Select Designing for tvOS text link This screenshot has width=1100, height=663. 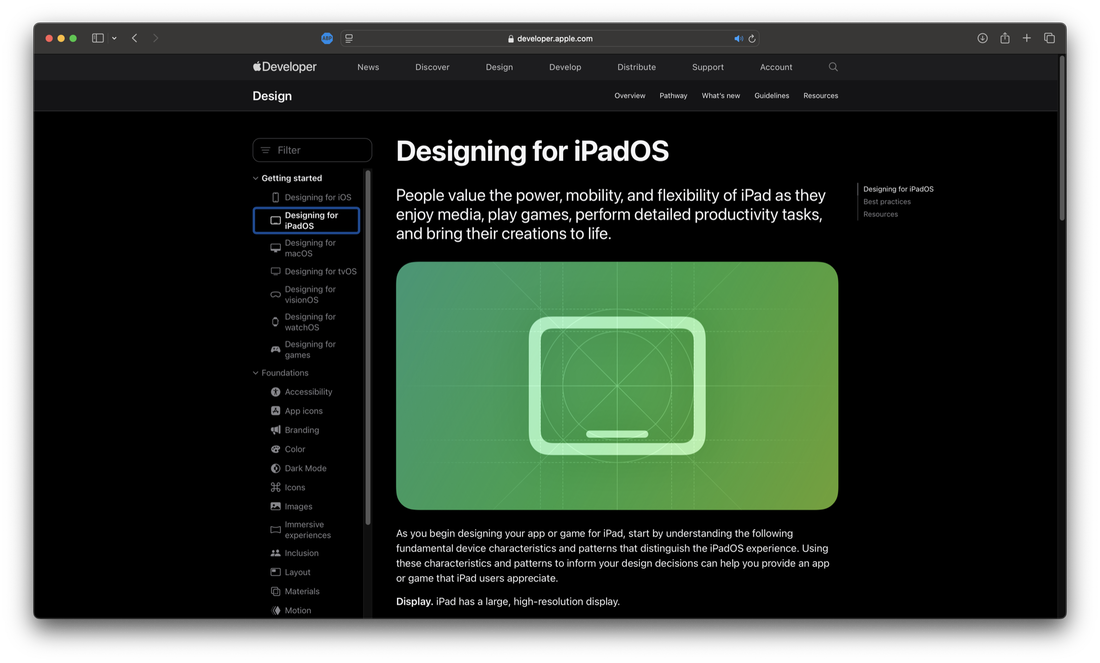tap(321, 272)
